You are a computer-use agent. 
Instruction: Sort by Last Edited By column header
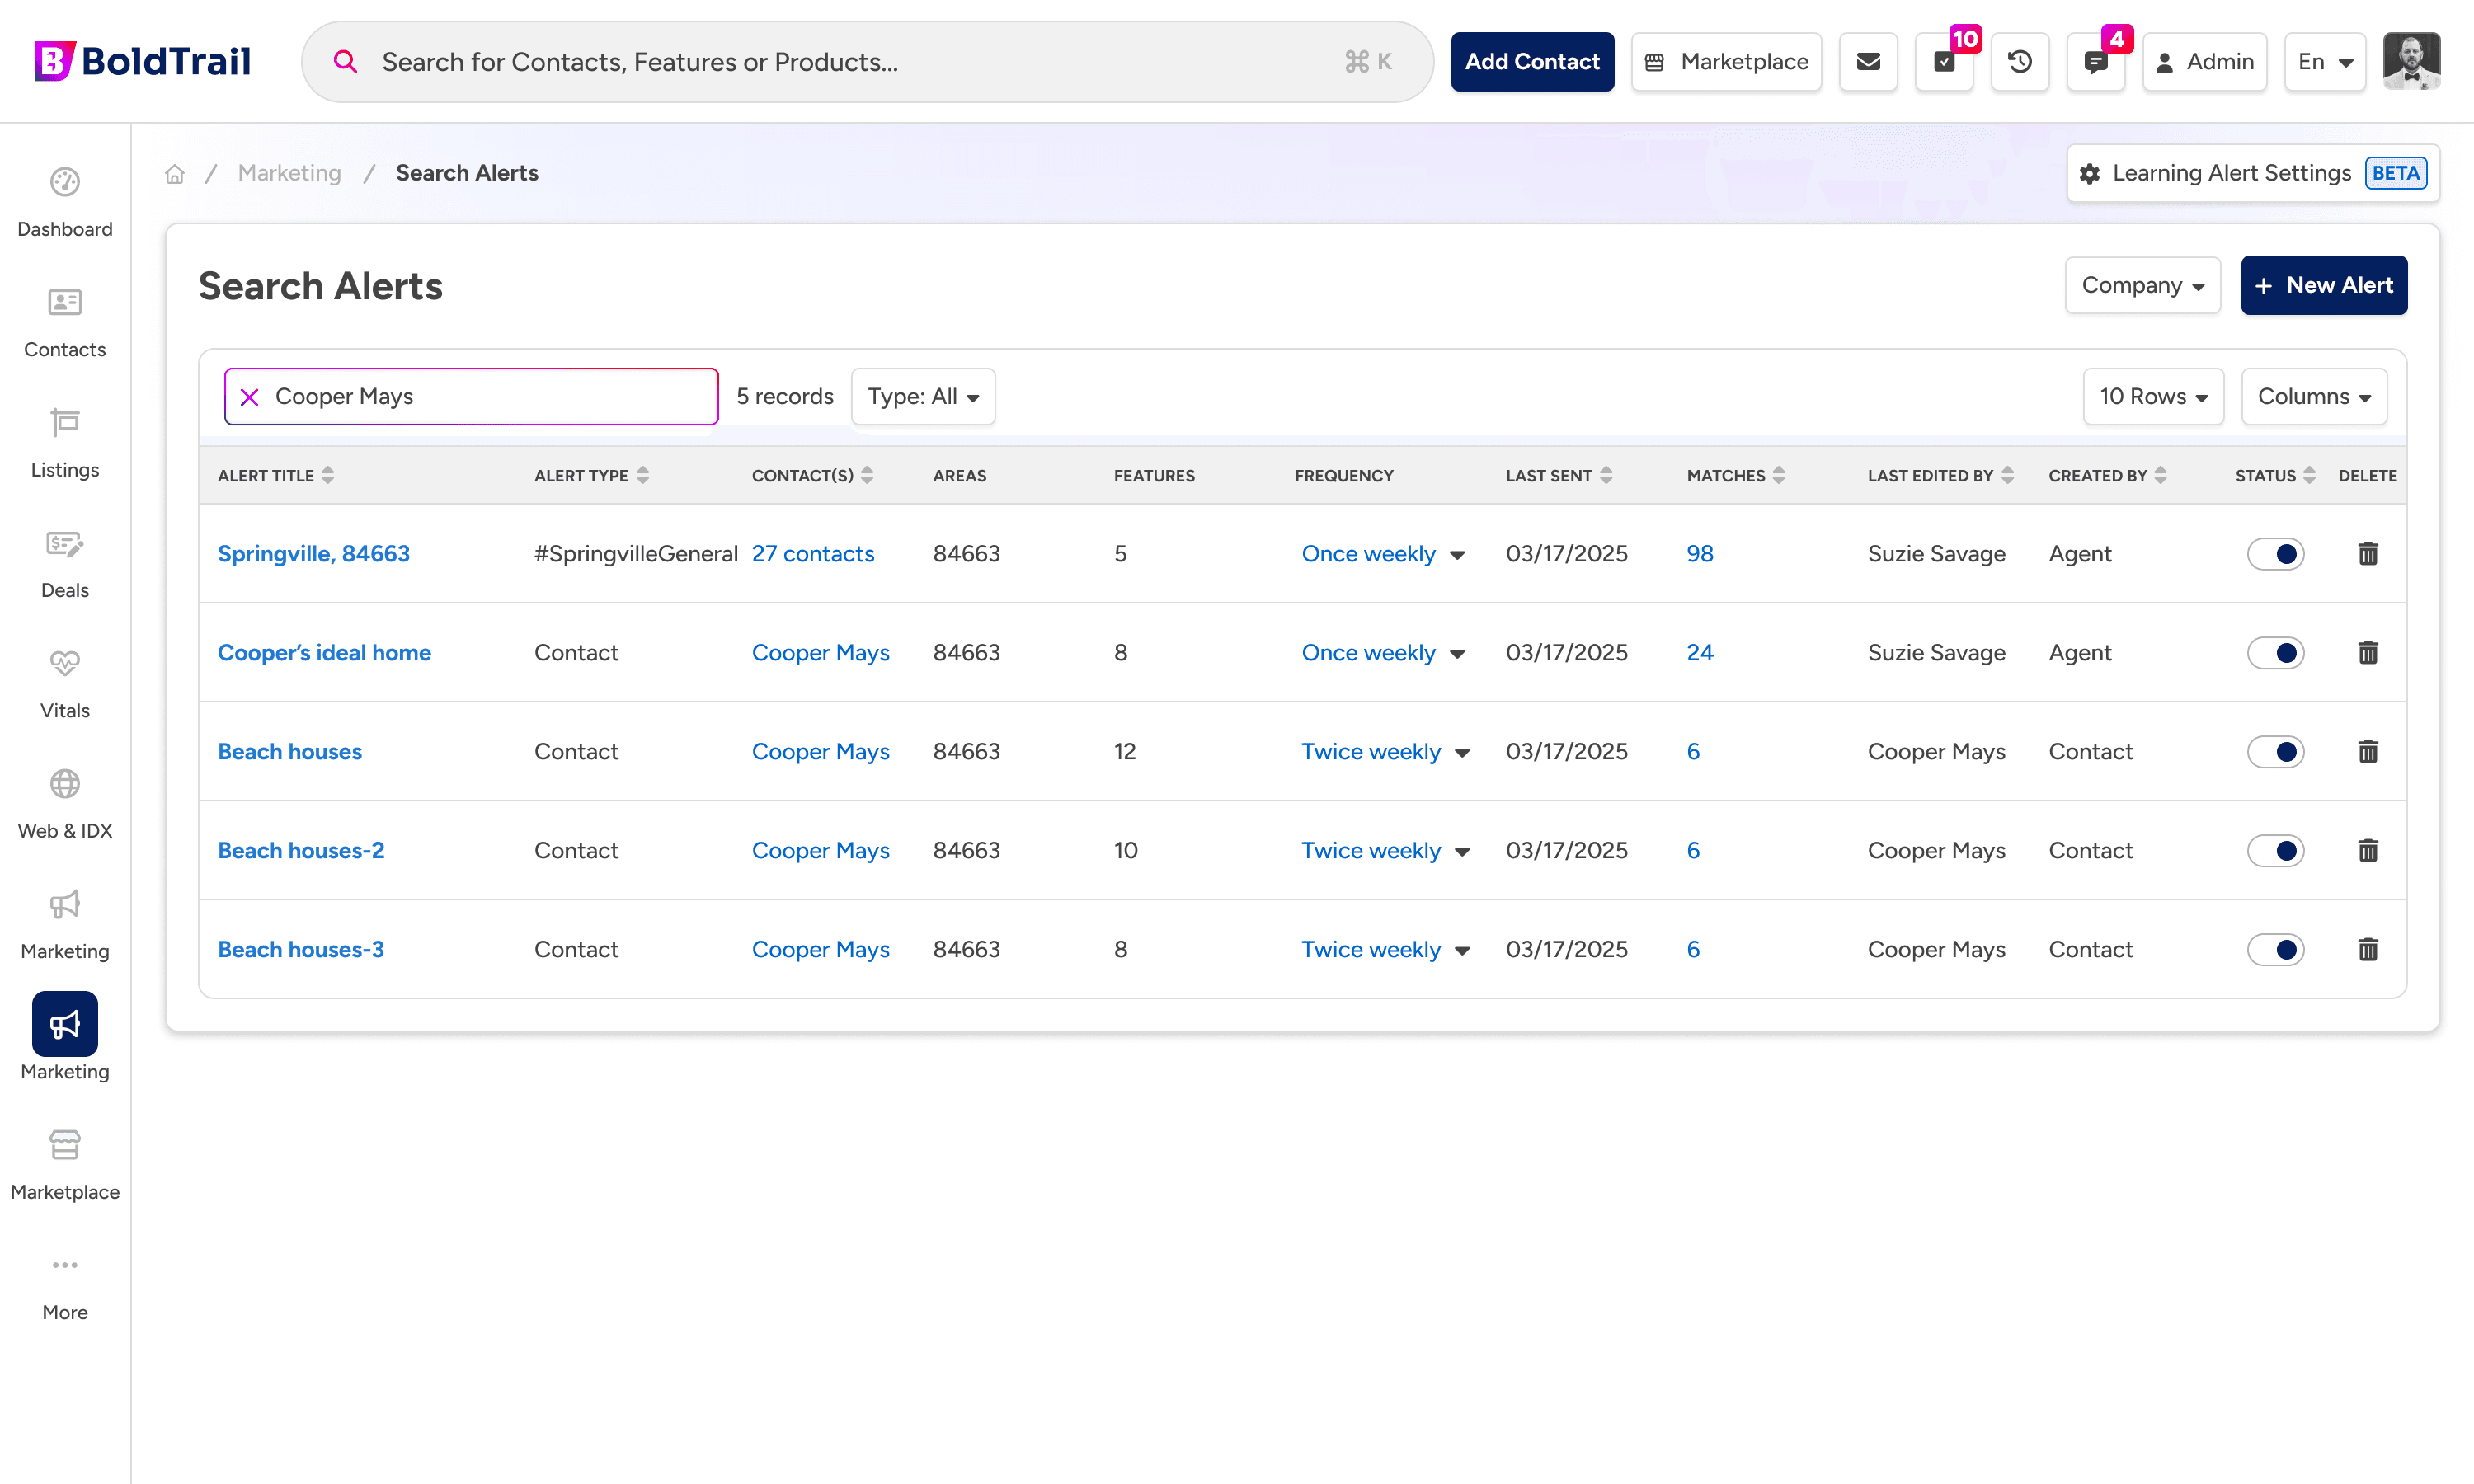point(1940,476)
